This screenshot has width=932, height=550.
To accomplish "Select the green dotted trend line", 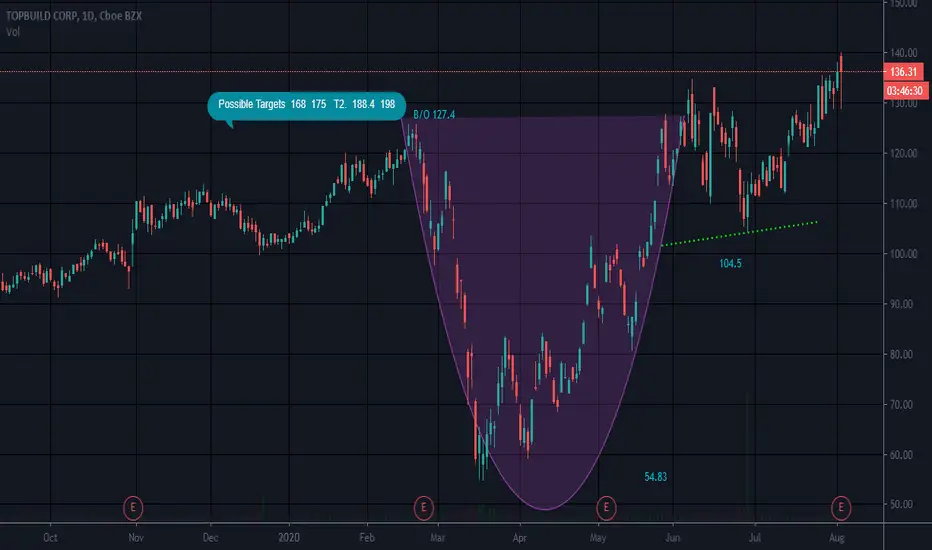I will [739, 234].
